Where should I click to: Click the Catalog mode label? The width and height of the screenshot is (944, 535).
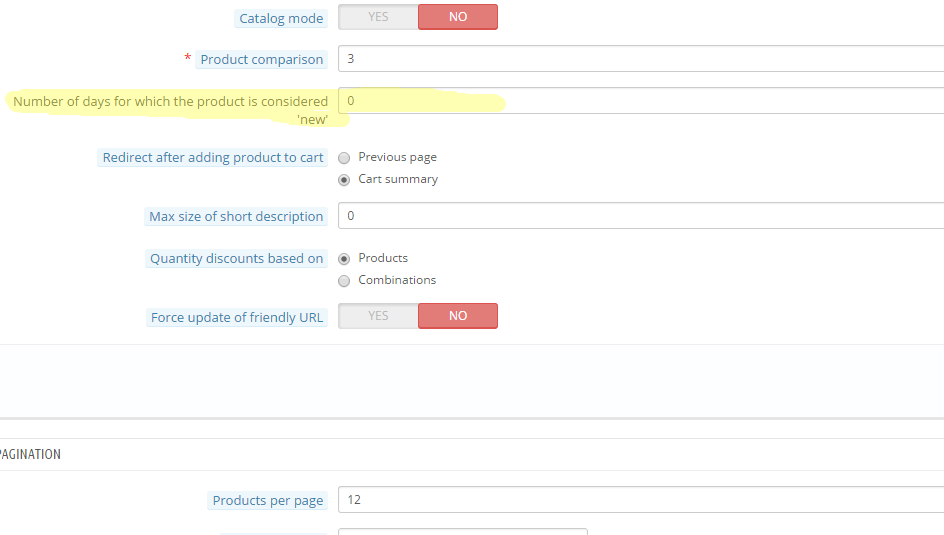click(281, 19)
